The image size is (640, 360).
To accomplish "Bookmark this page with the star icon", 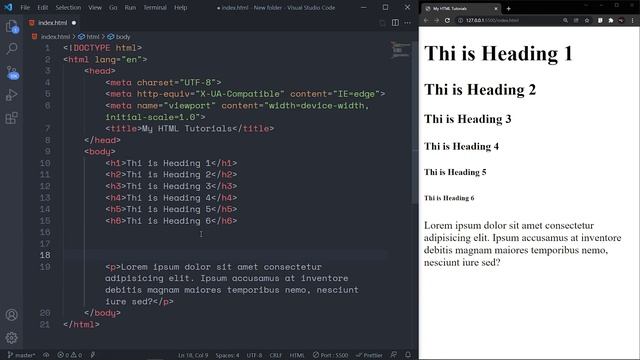I will pos(587,20).
